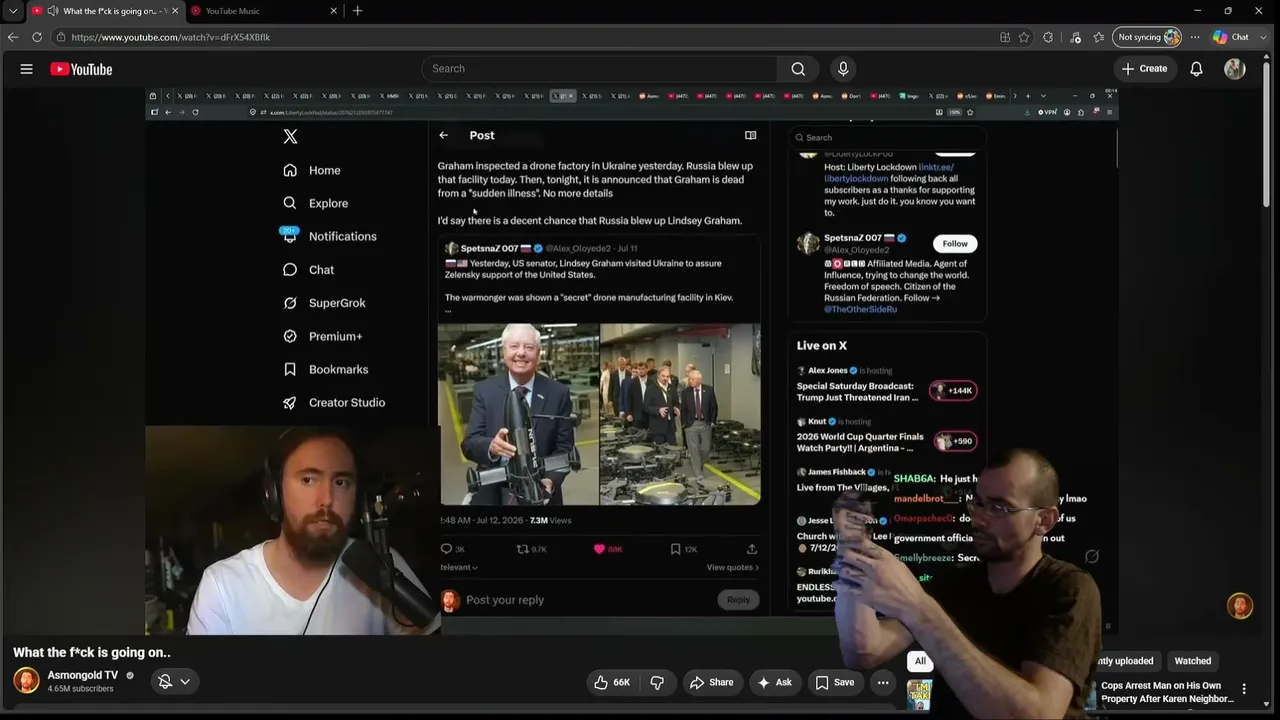Open options for the Cops Arrest Man video
The width and height of the screenshot is (1280, 720).
pyautogui.click(x=1244, y=689)
